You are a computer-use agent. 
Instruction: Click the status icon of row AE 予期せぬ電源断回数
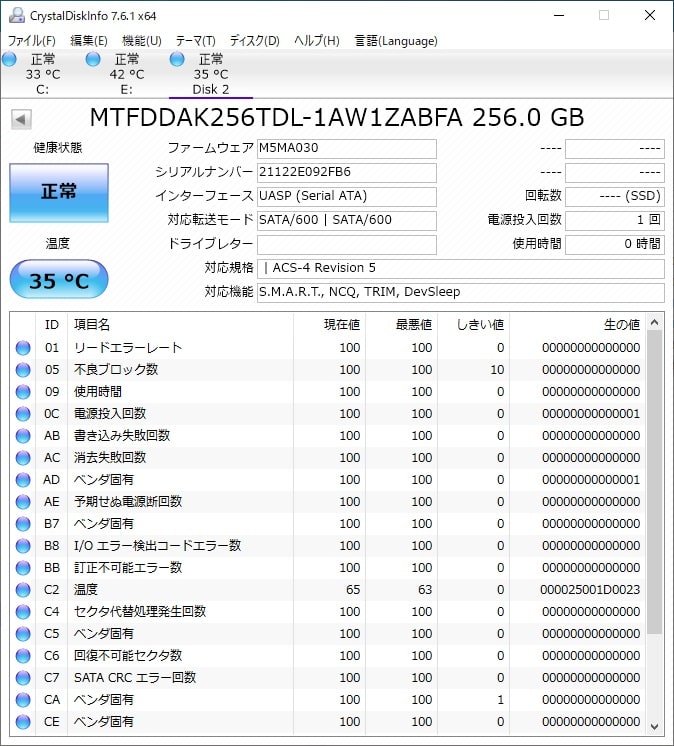click(23, 501)
